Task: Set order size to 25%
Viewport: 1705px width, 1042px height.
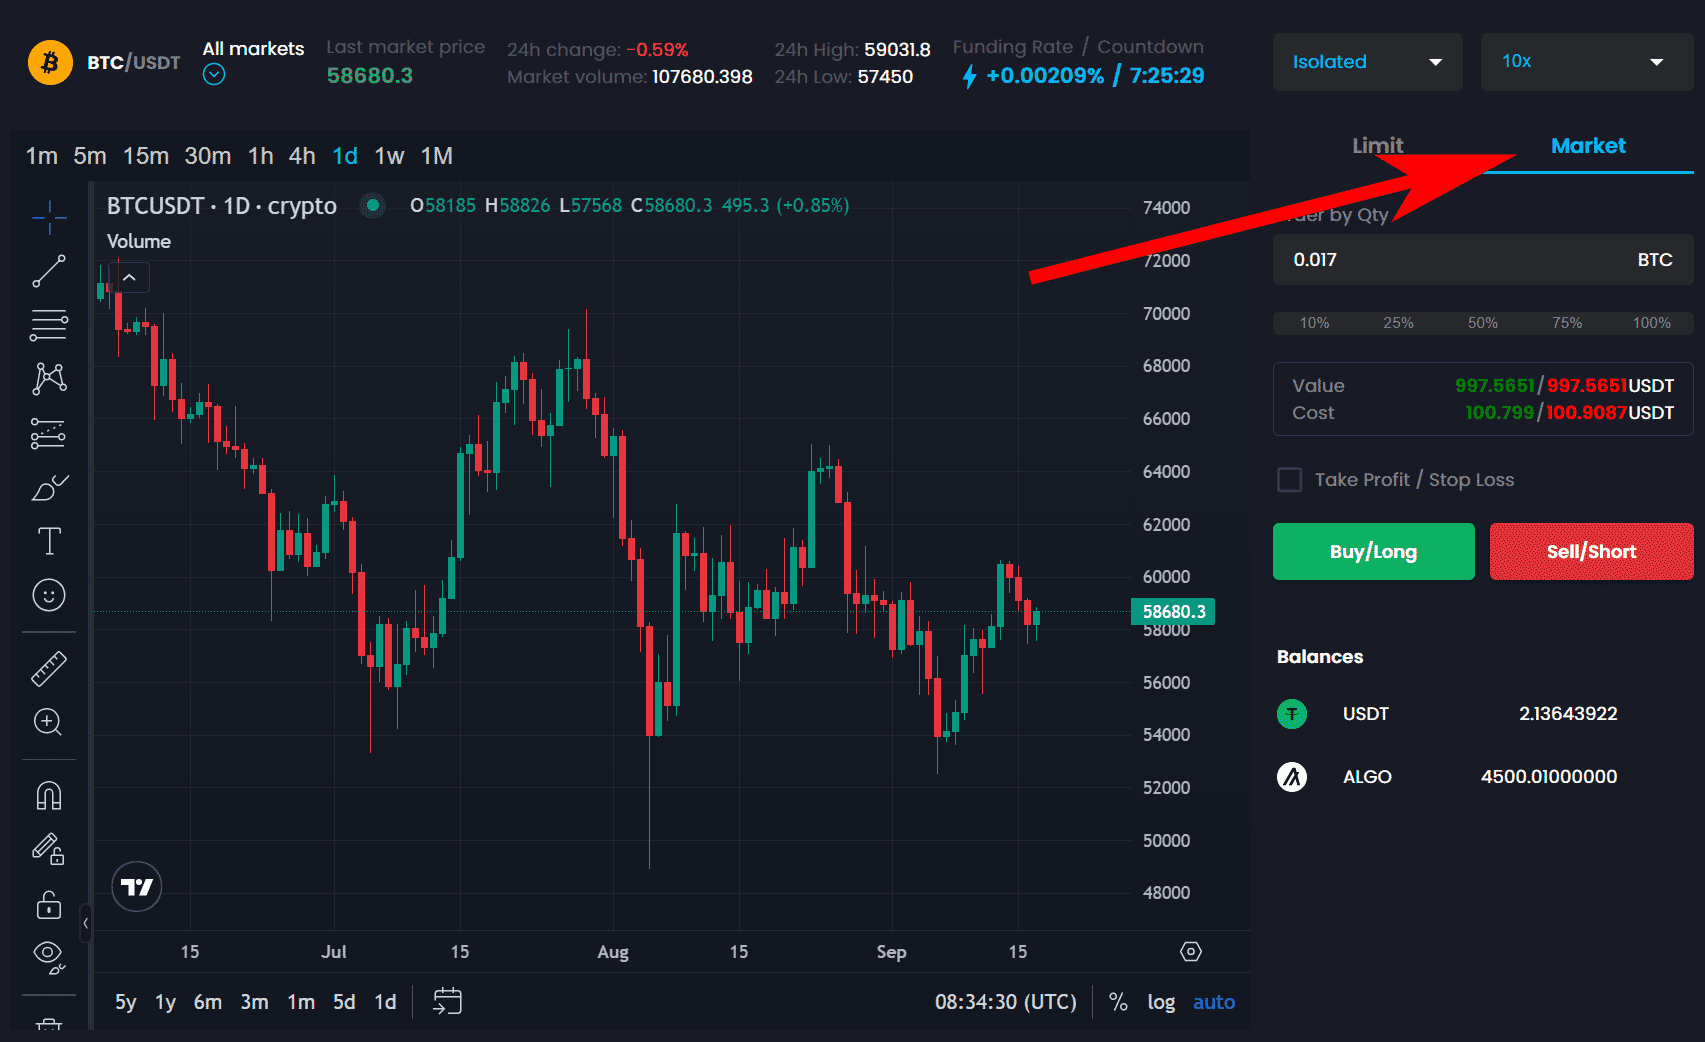Action: [x=1398, y=323]
